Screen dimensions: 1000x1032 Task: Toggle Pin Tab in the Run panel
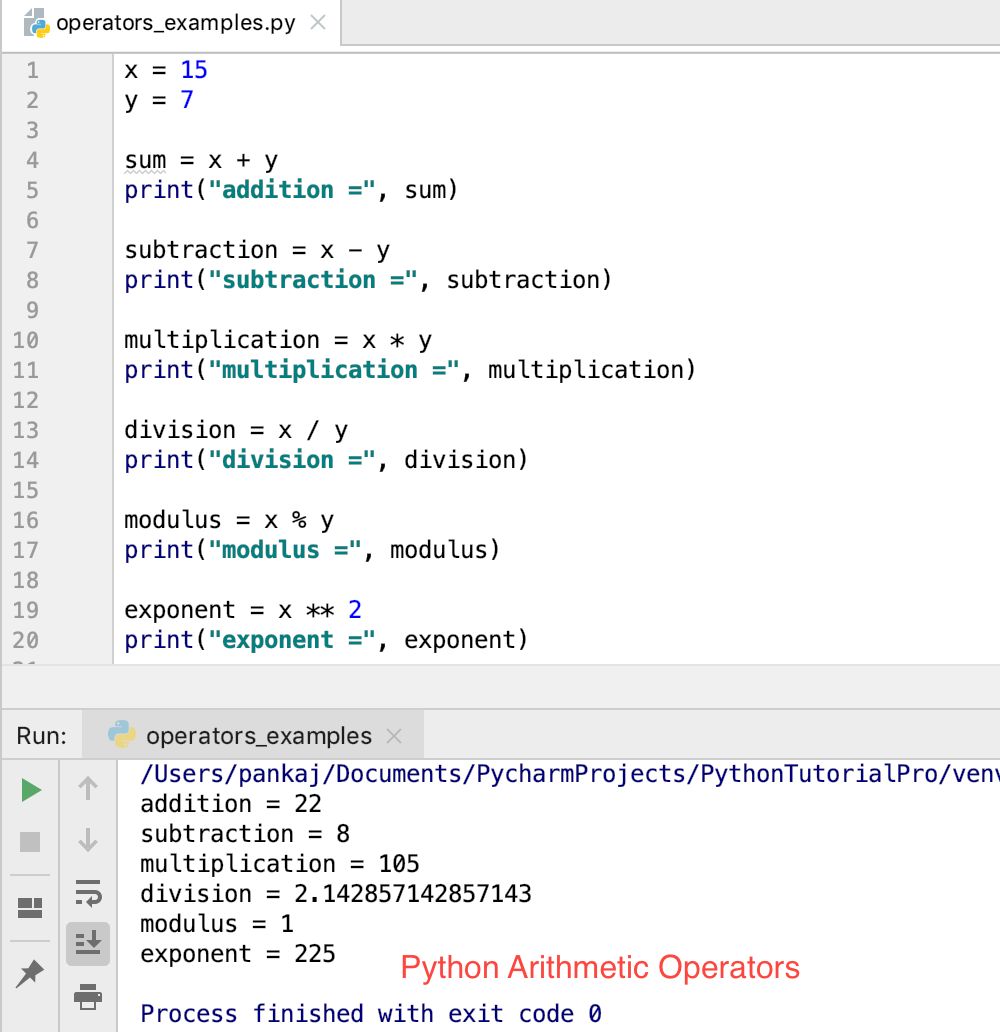[30, 970]
